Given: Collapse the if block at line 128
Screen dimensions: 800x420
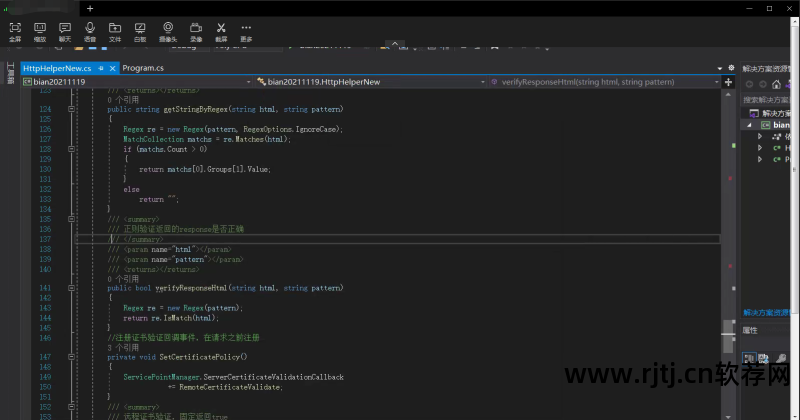Looking at the screenshot, I should [71, 149].
